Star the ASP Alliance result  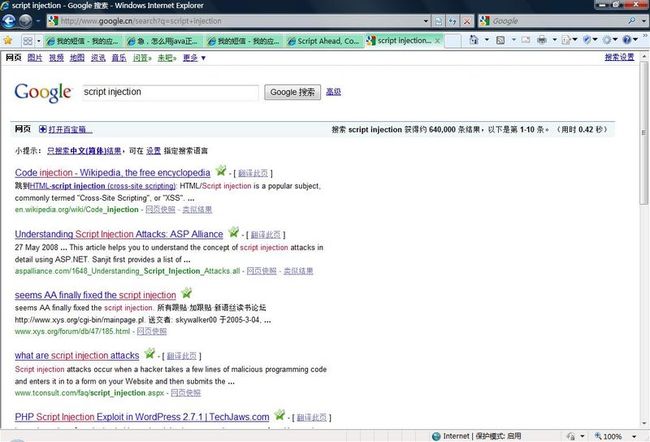point(233,232)
